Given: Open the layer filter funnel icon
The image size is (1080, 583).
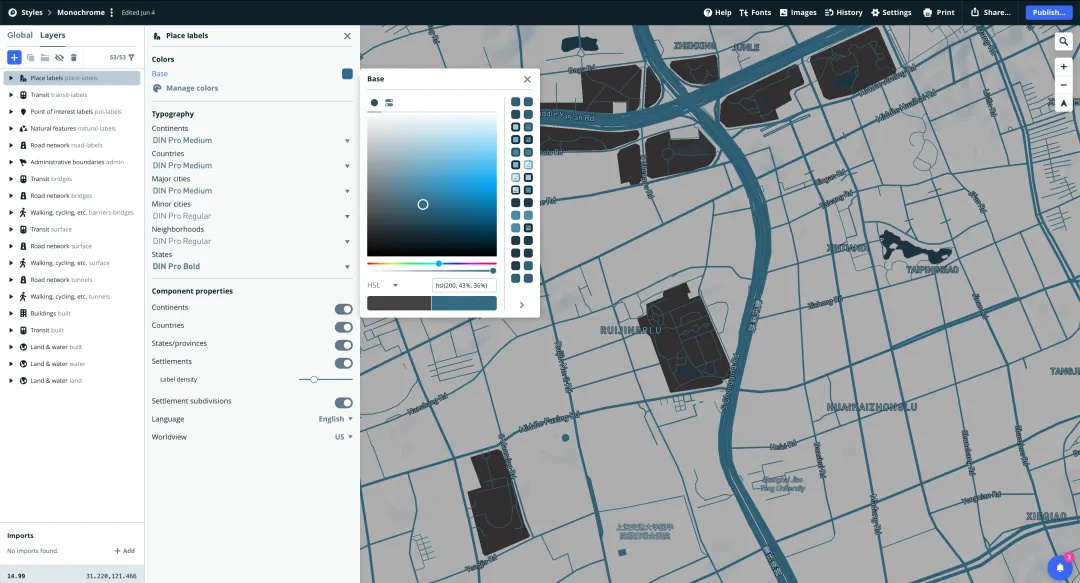Looking at the screenshot, I should pyautogui.click(x=131, y=58).
